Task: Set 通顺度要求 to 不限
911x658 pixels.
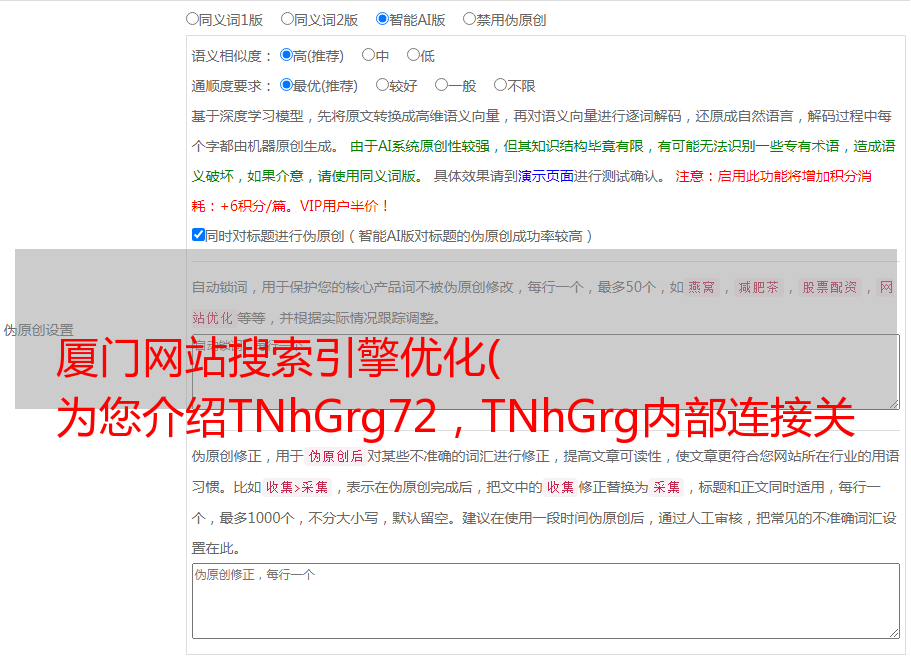Action: click(500, 85)
